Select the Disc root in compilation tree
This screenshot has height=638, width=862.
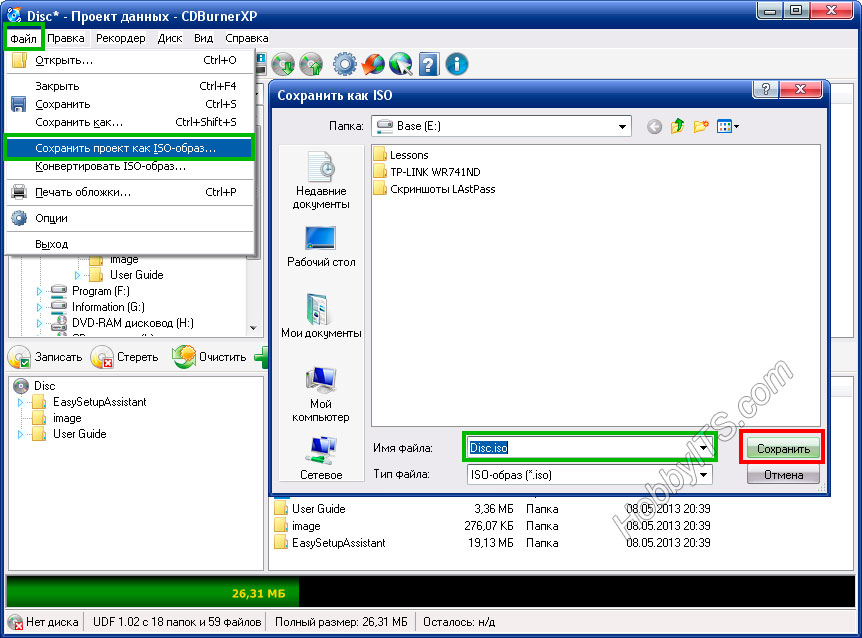point(45,386)
